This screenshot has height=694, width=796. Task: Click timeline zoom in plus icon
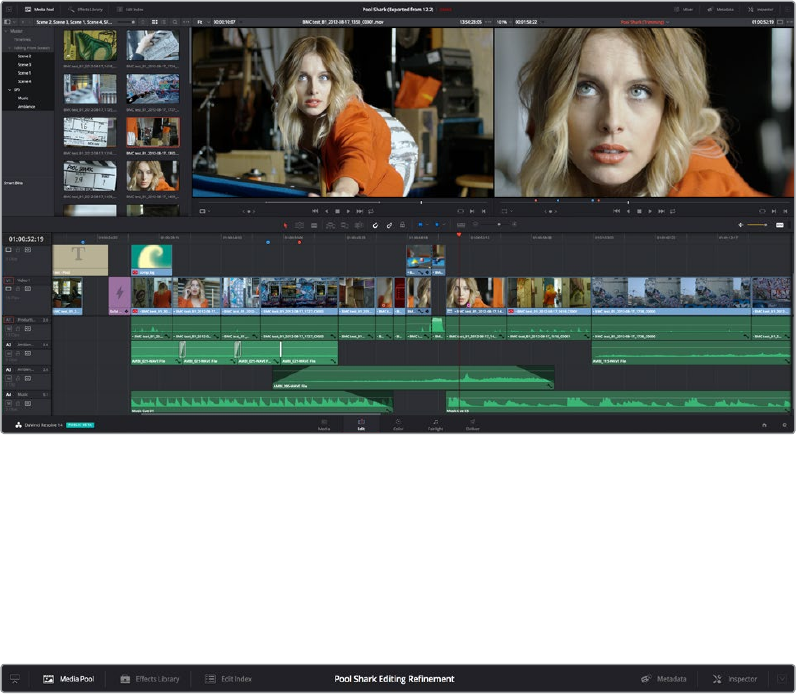pos(514,224)
